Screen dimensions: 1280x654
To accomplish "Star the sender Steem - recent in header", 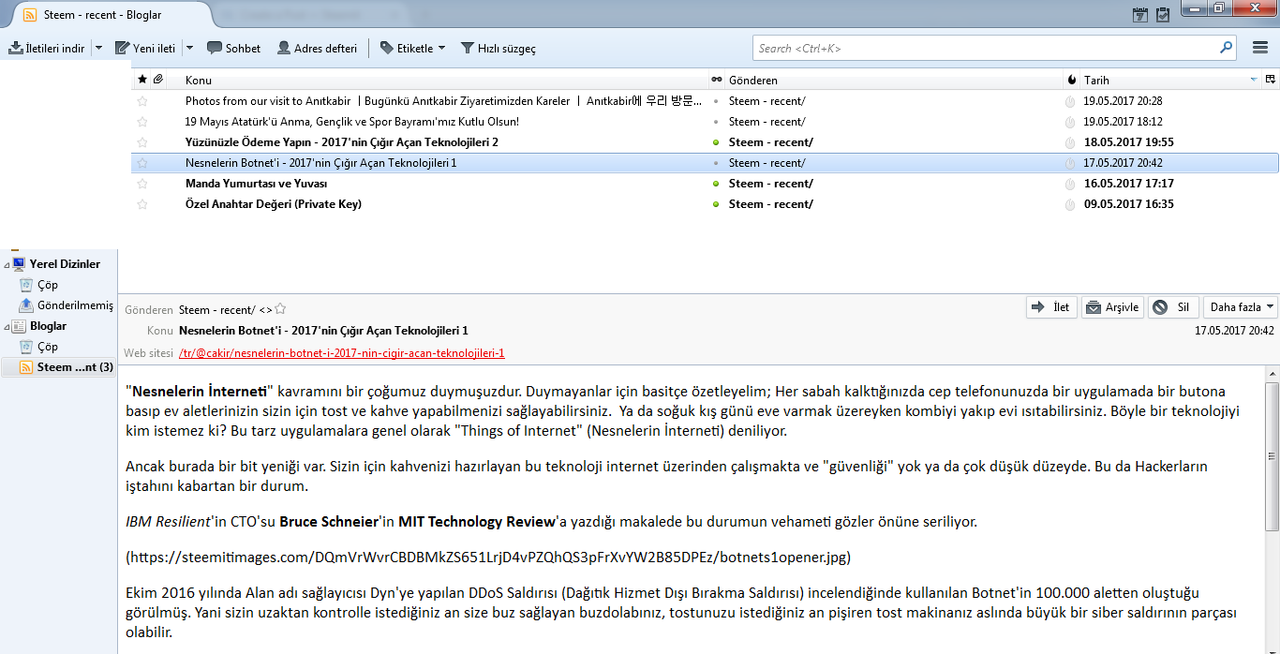I will (x=280, y=309).
